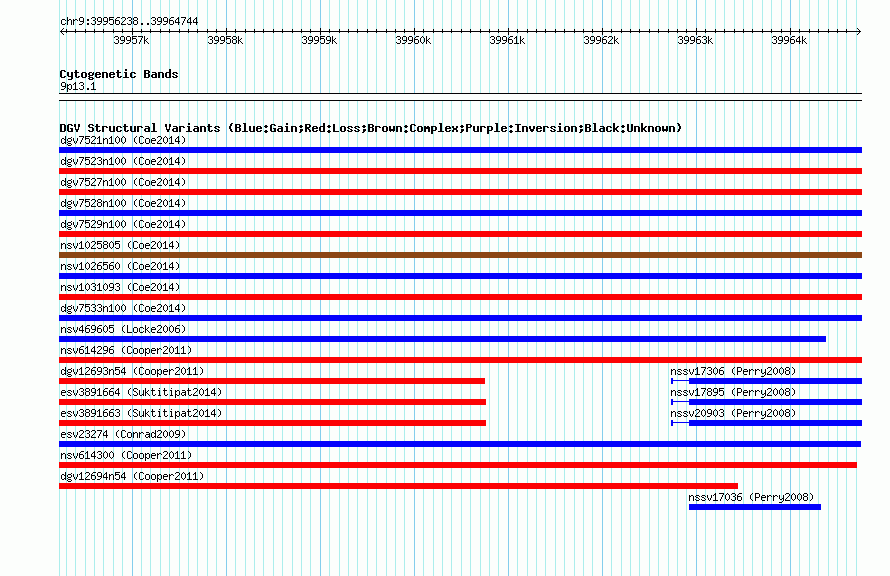Open the nssv17895 (Perry2008) label
Viewport: 890px width, 576px height.
coord(733,392)
